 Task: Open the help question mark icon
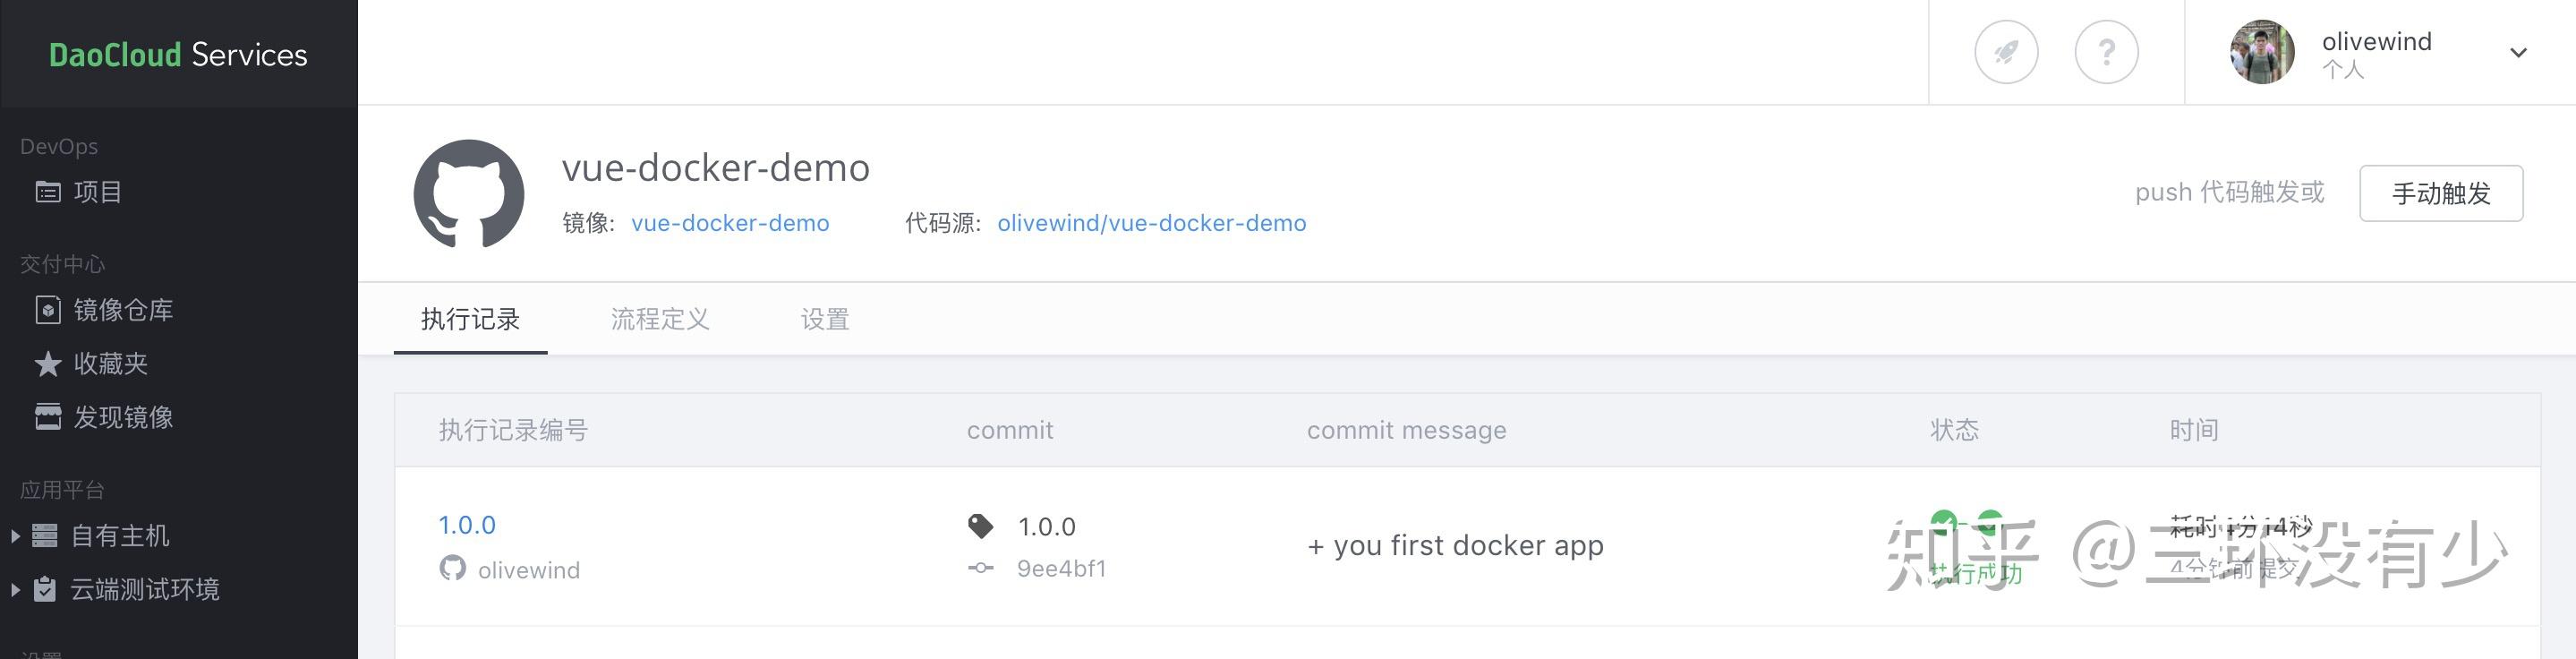coord(2106,52)
